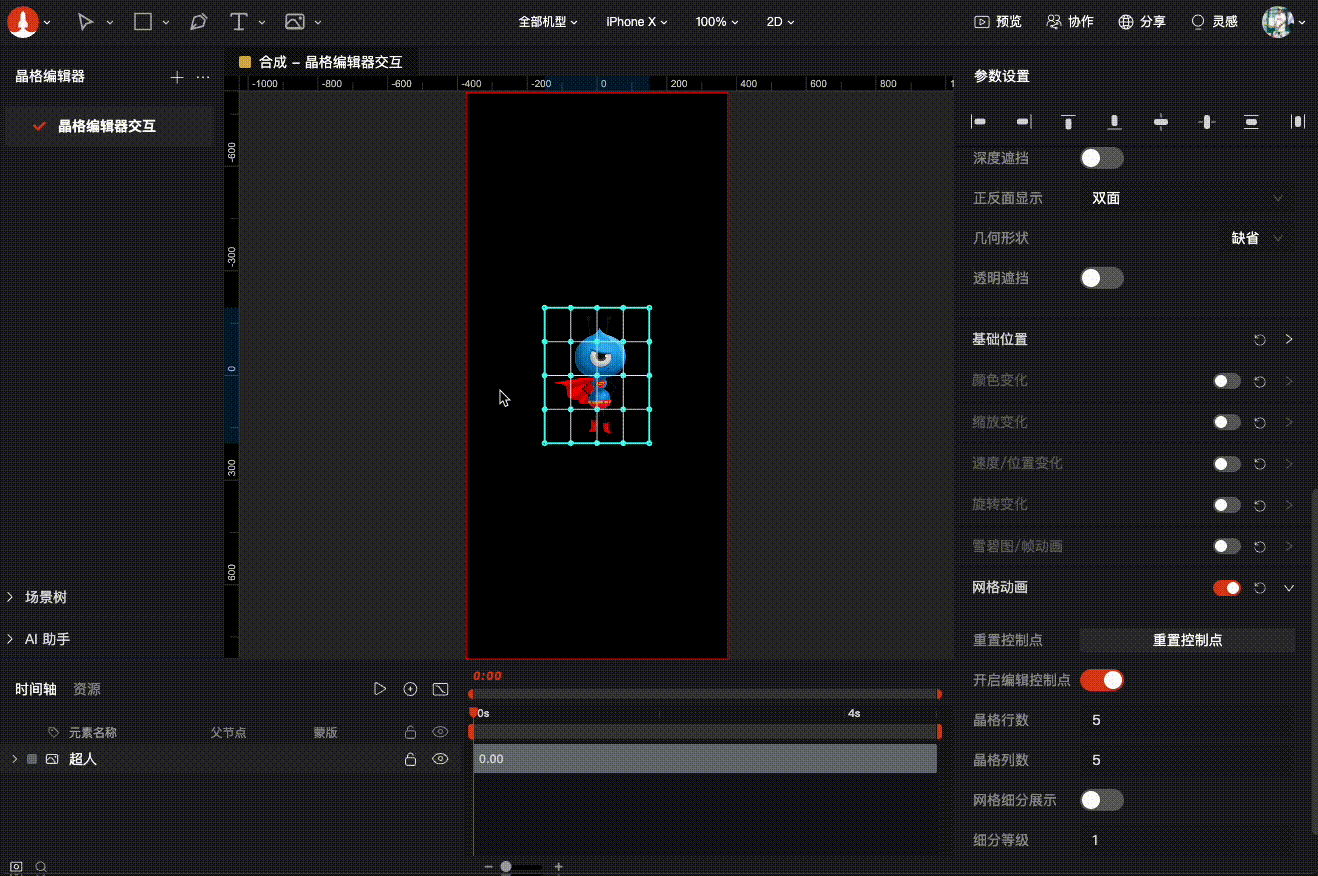Select the pointer selection tool
Viewport: 1318px width, 876px height.
pos(86,21)
